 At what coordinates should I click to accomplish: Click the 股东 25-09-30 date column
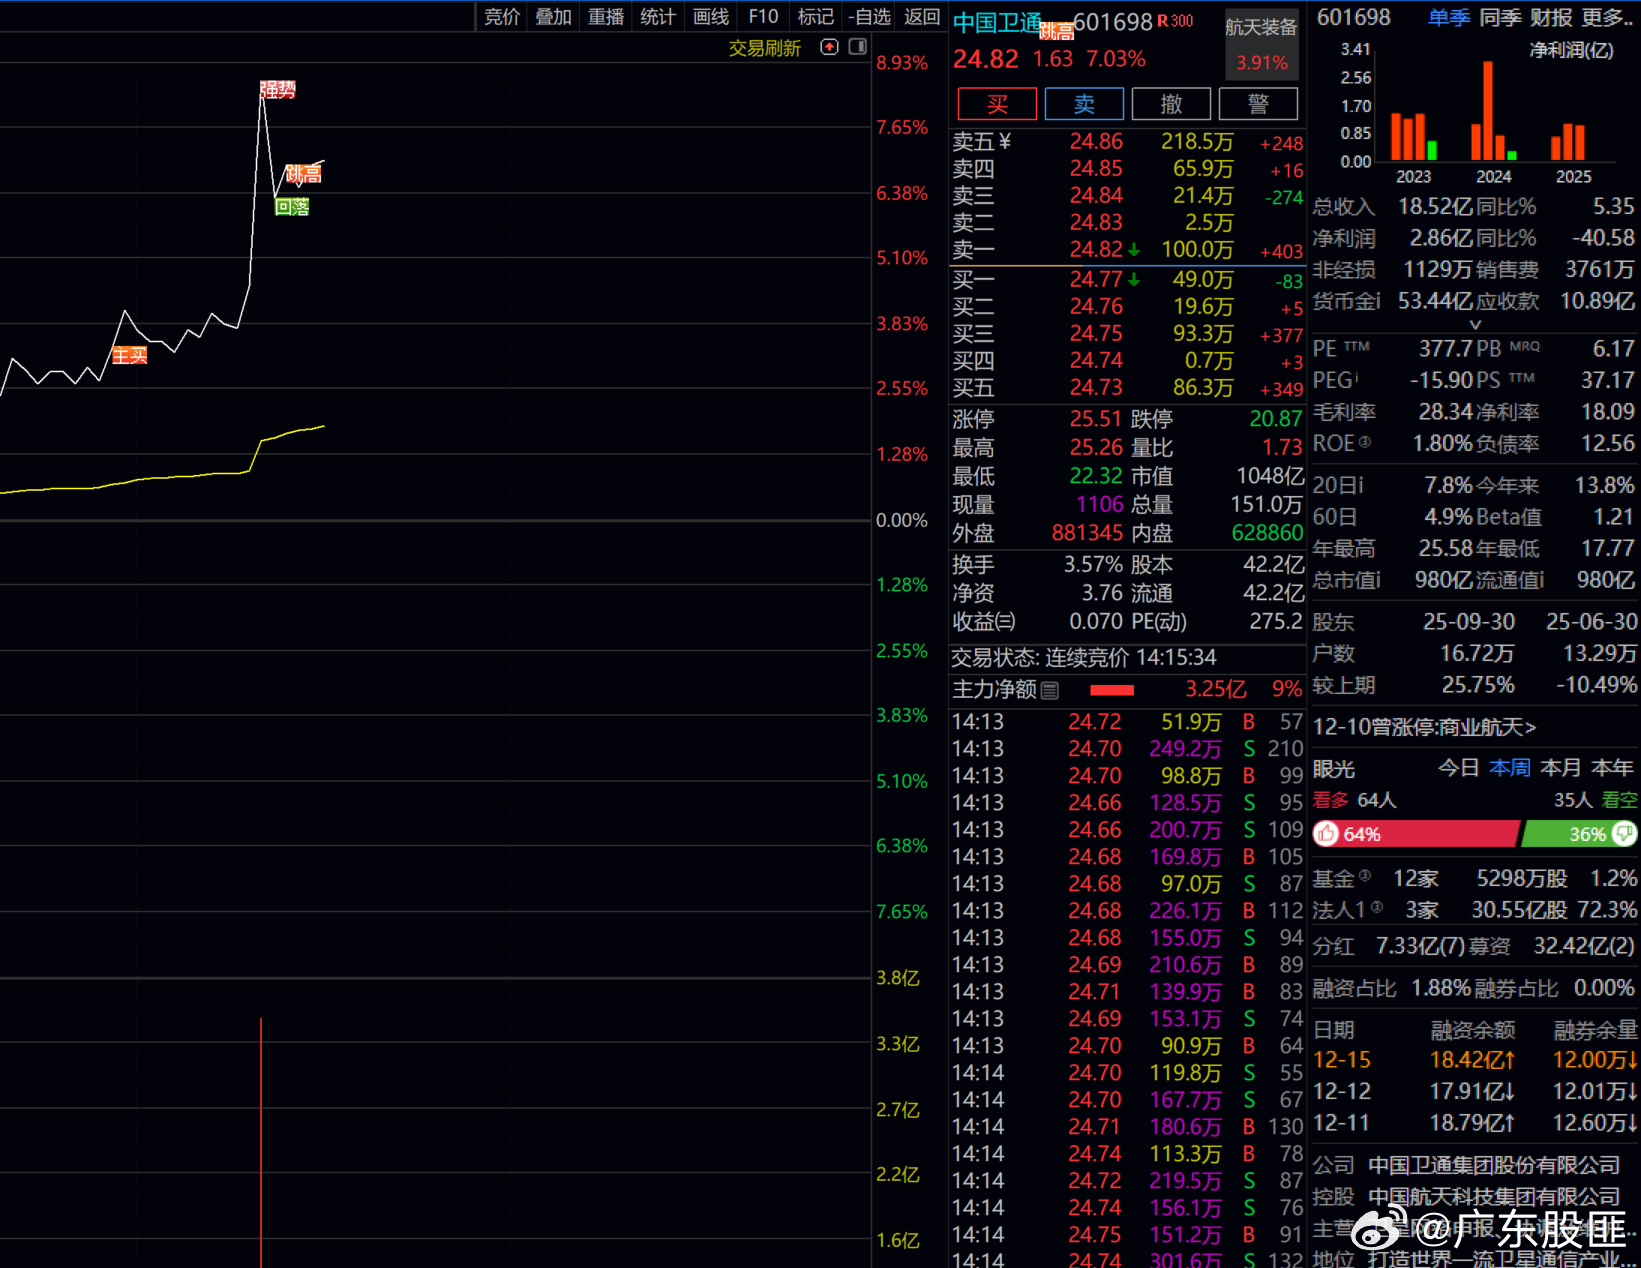click(1469, 622)
